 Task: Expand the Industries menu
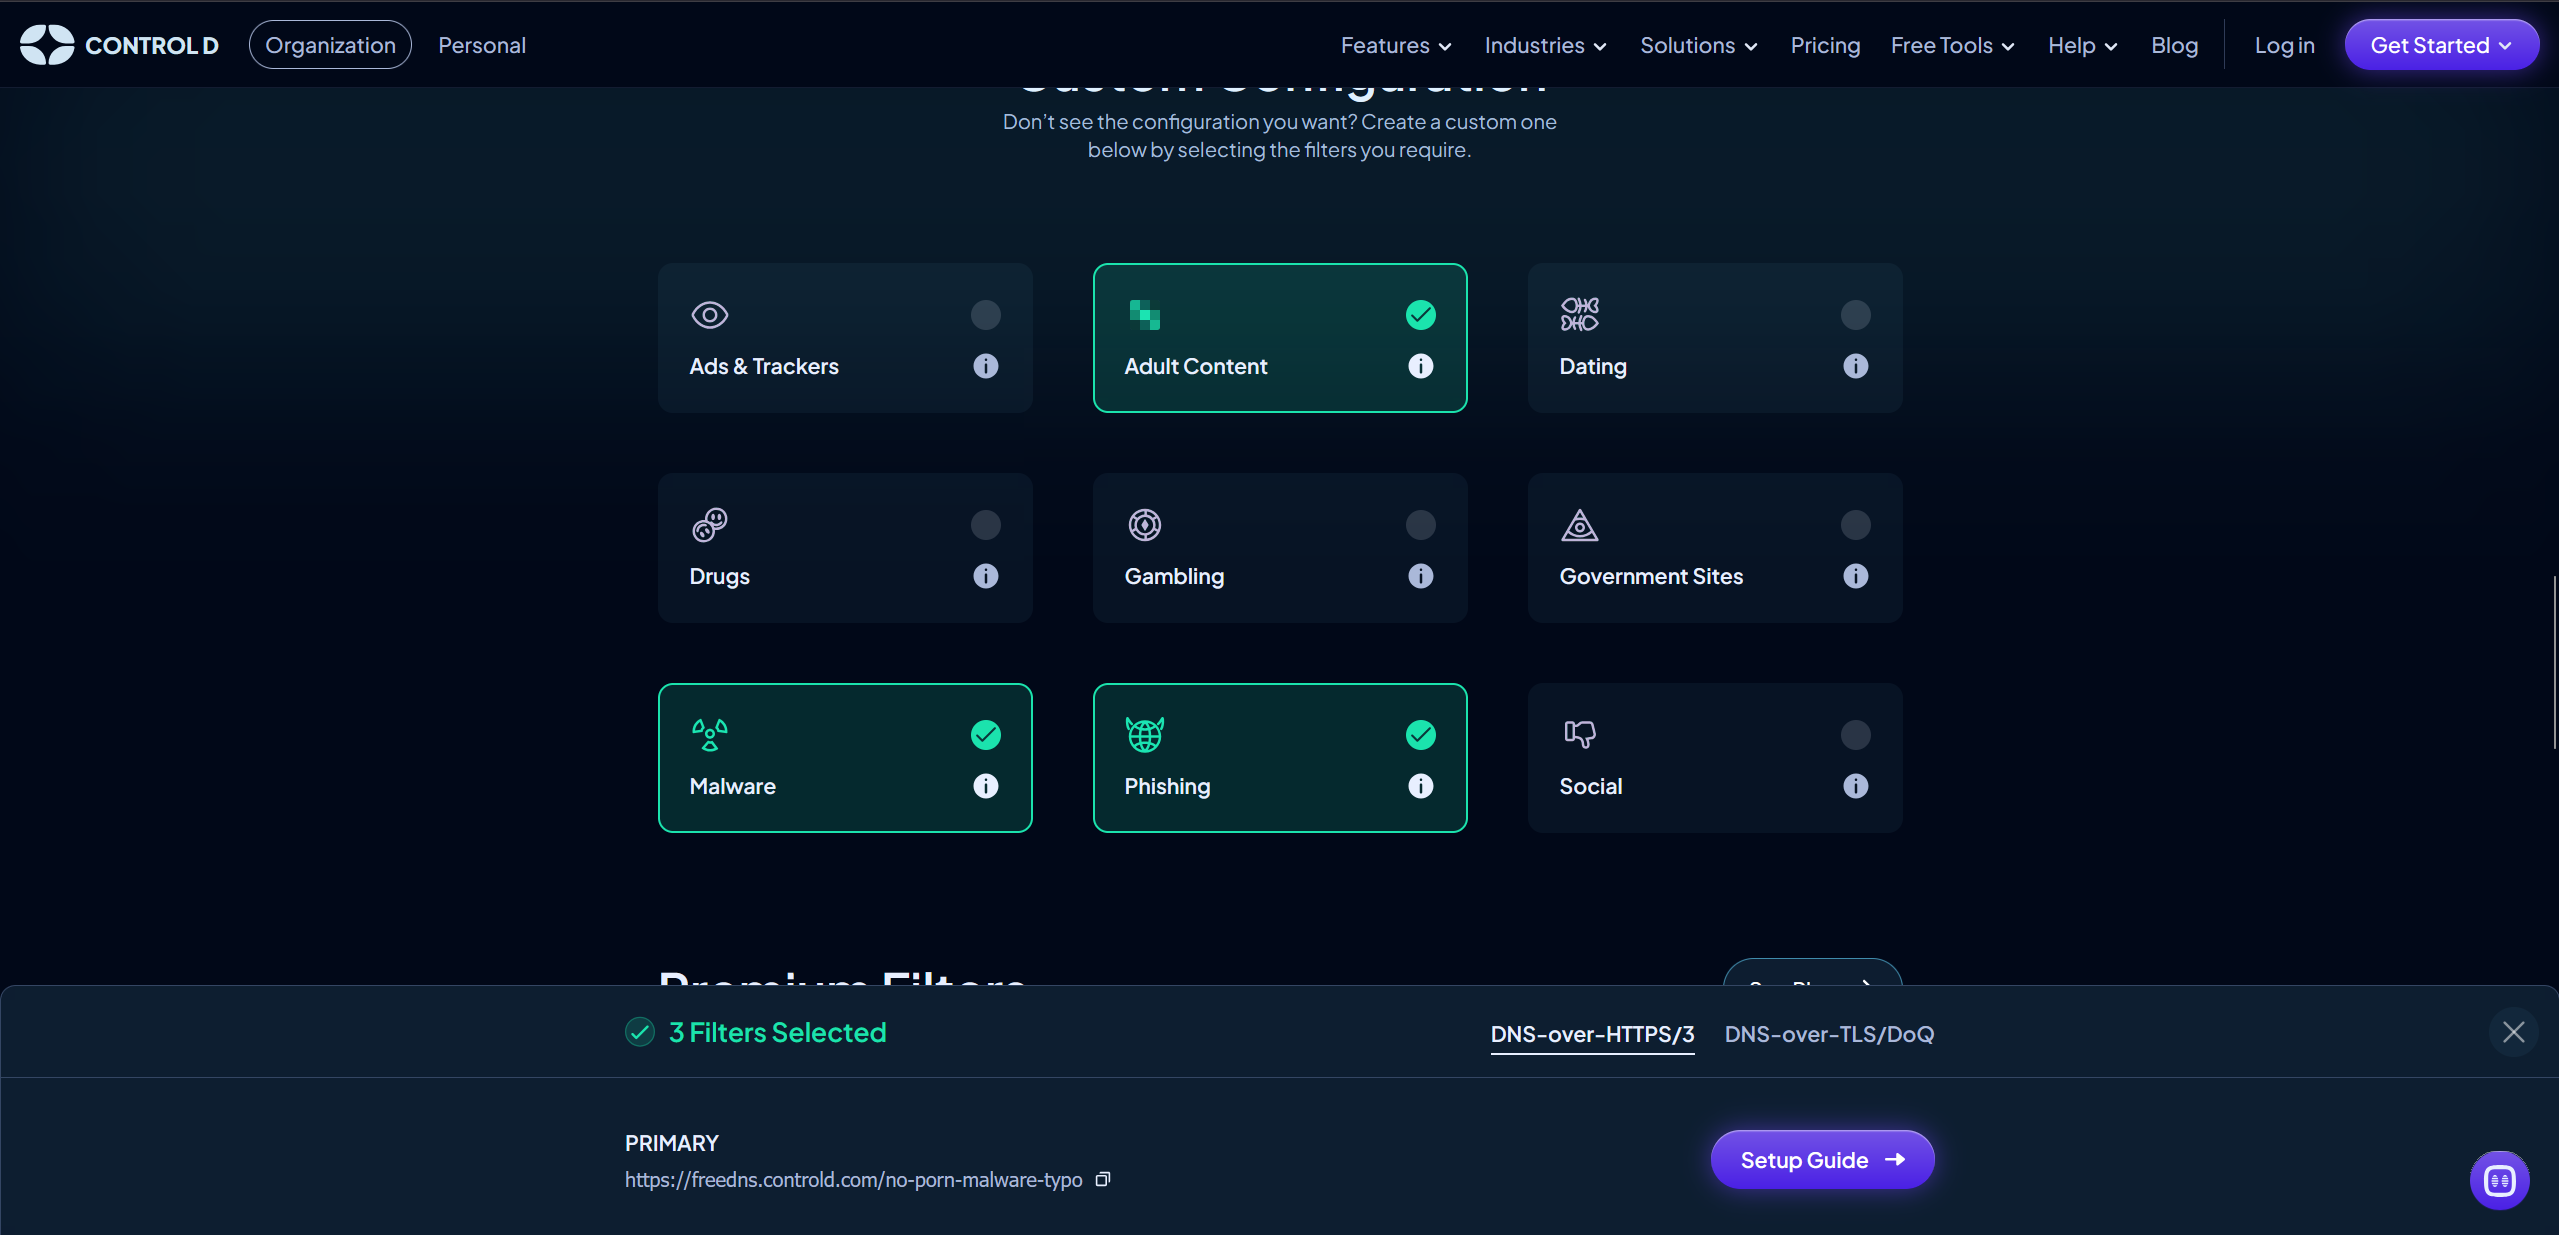point(1545,46)
